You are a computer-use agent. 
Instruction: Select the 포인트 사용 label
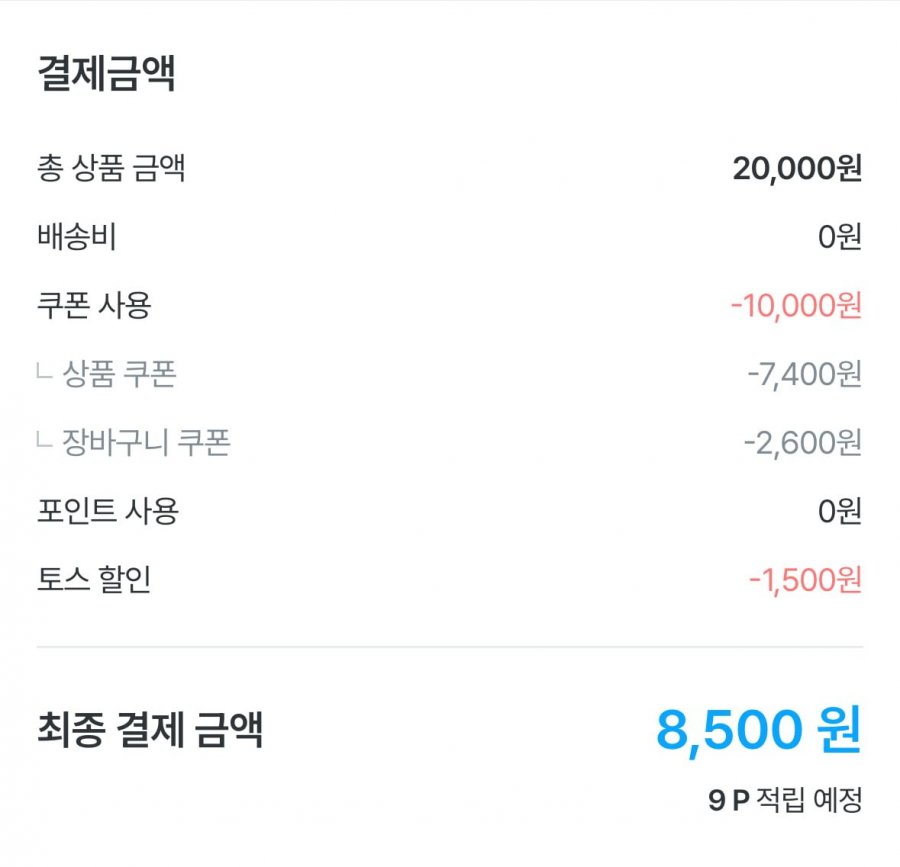point(108,511)
